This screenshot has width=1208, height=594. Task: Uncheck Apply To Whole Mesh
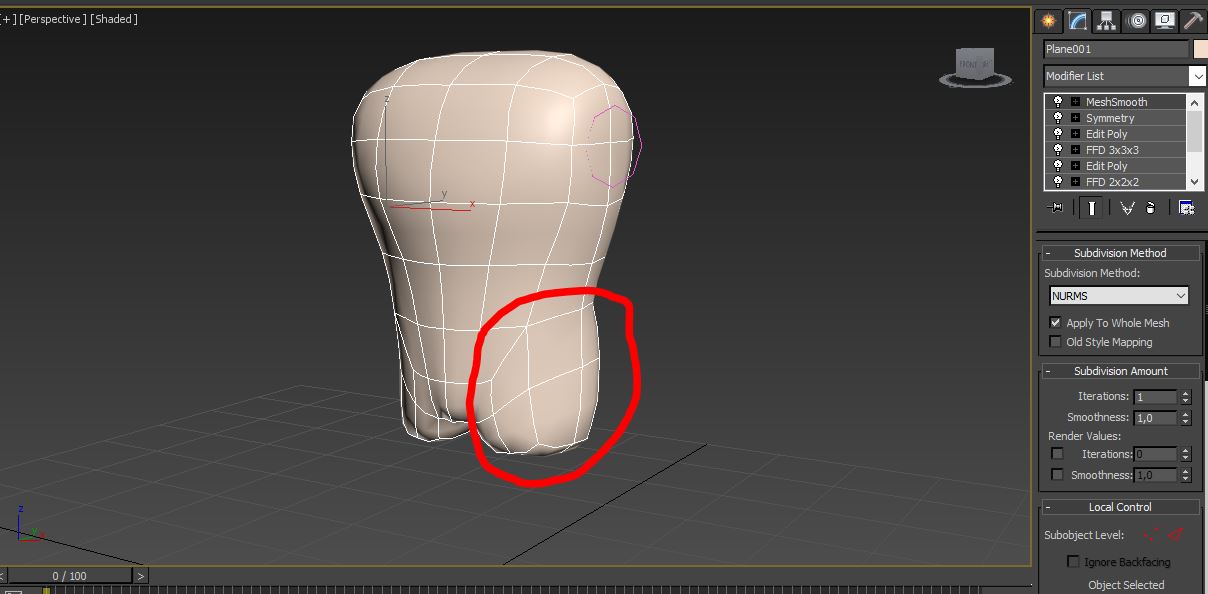coord(1055,323)
